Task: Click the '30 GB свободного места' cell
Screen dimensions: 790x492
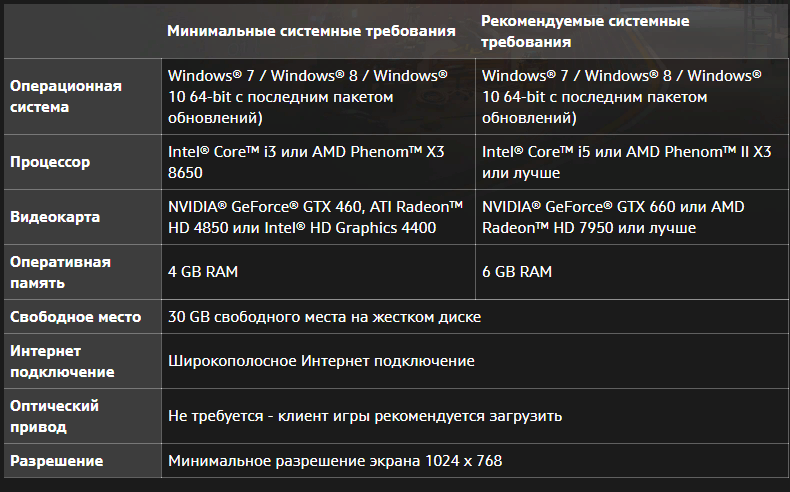Action: (475, 317)
